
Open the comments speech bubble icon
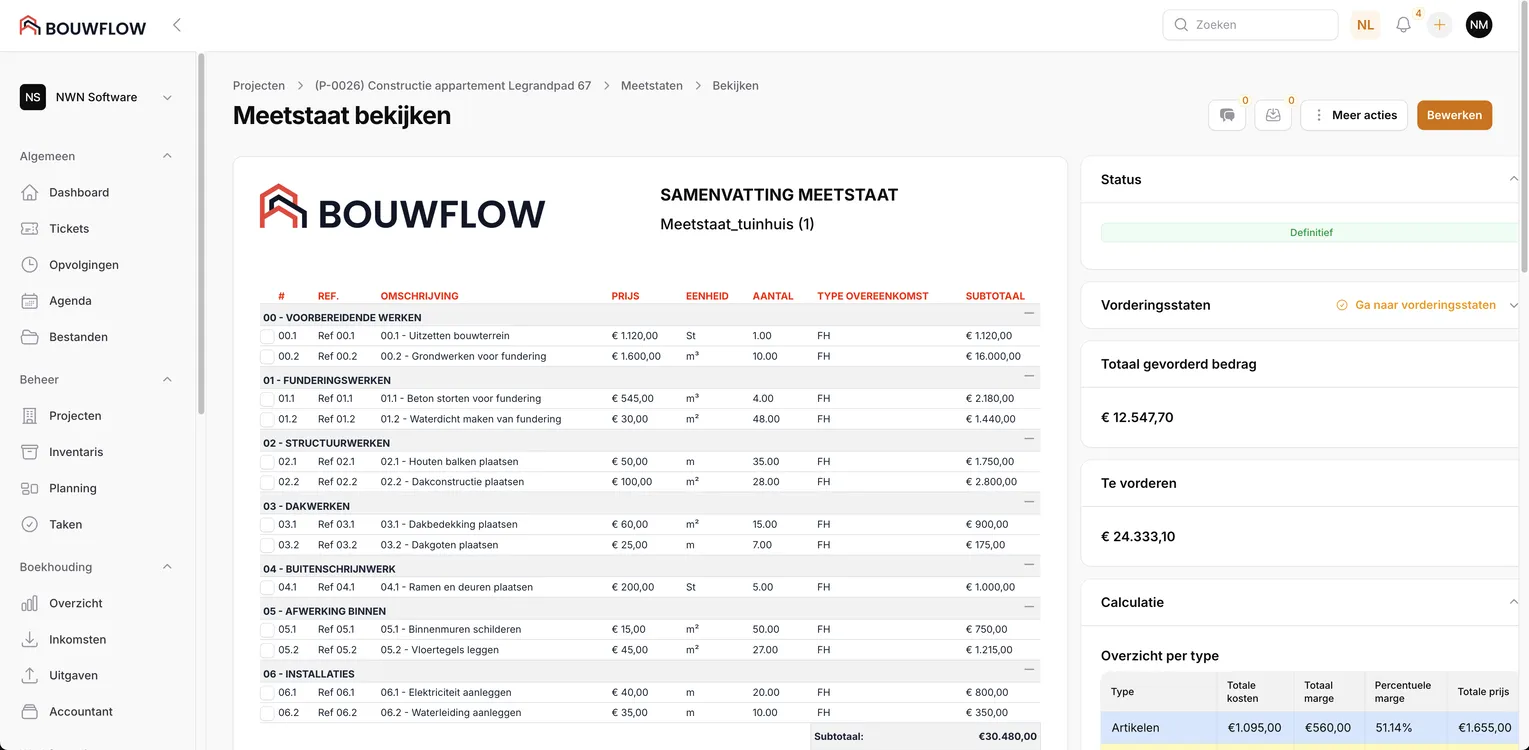[x=1227, y=115]
